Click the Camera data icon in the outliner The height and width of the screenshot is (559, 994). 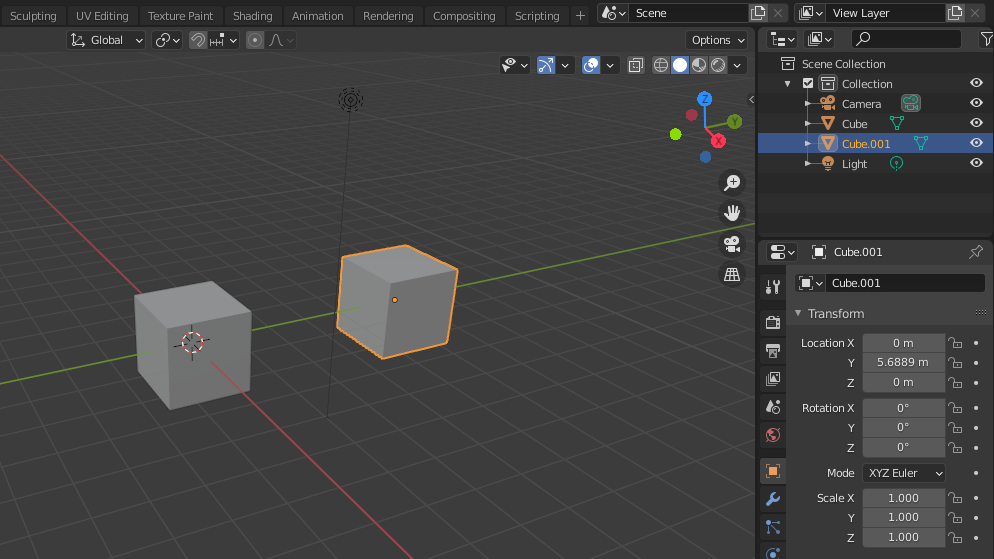click(x=911, y=103)
